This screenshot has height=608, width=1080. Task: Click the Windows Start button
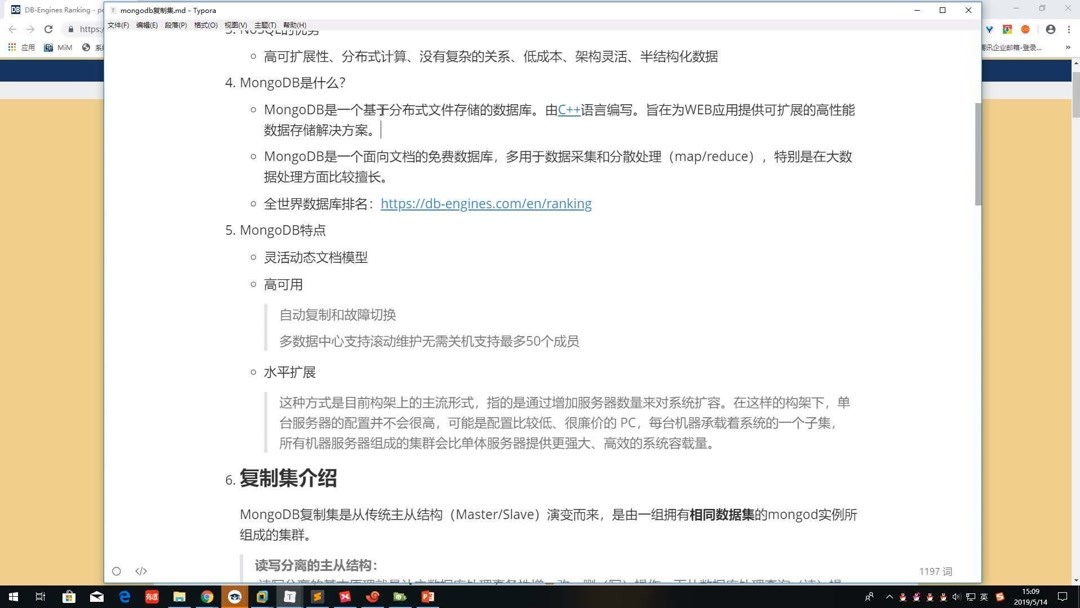pos(12,596)
